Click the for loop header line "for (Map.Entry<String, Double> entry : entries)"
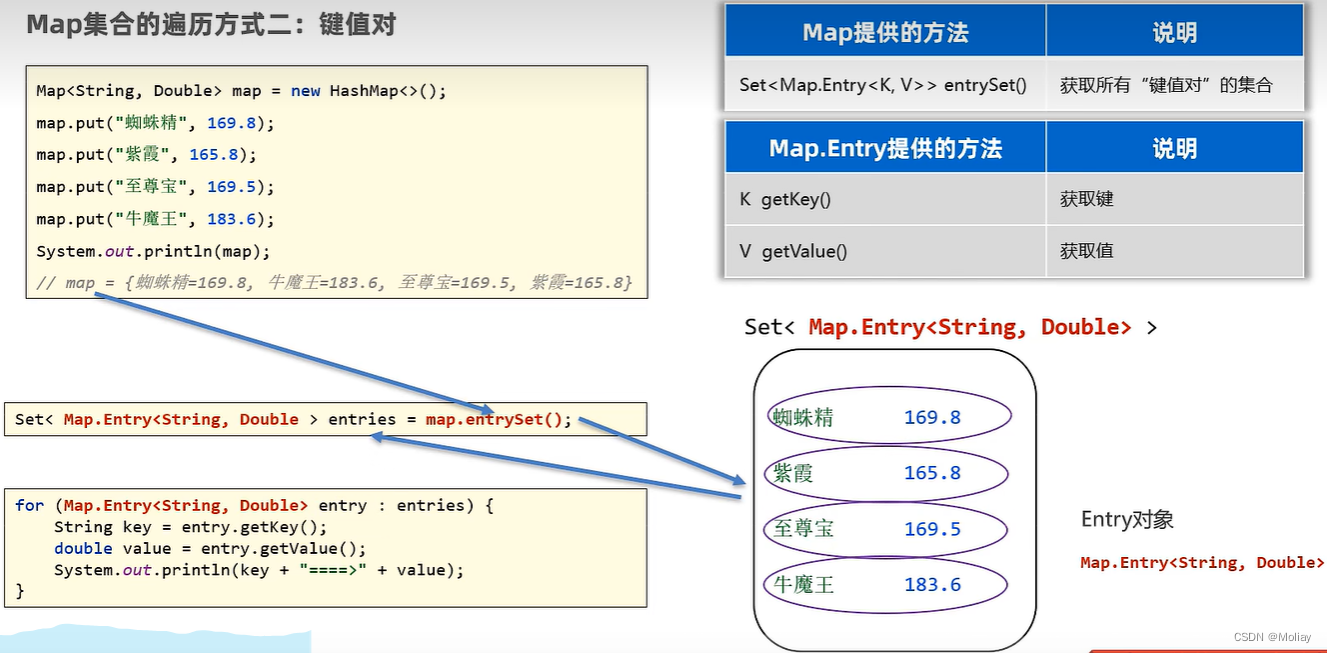This screenshot has width=1327, height=653. (255, 505)
